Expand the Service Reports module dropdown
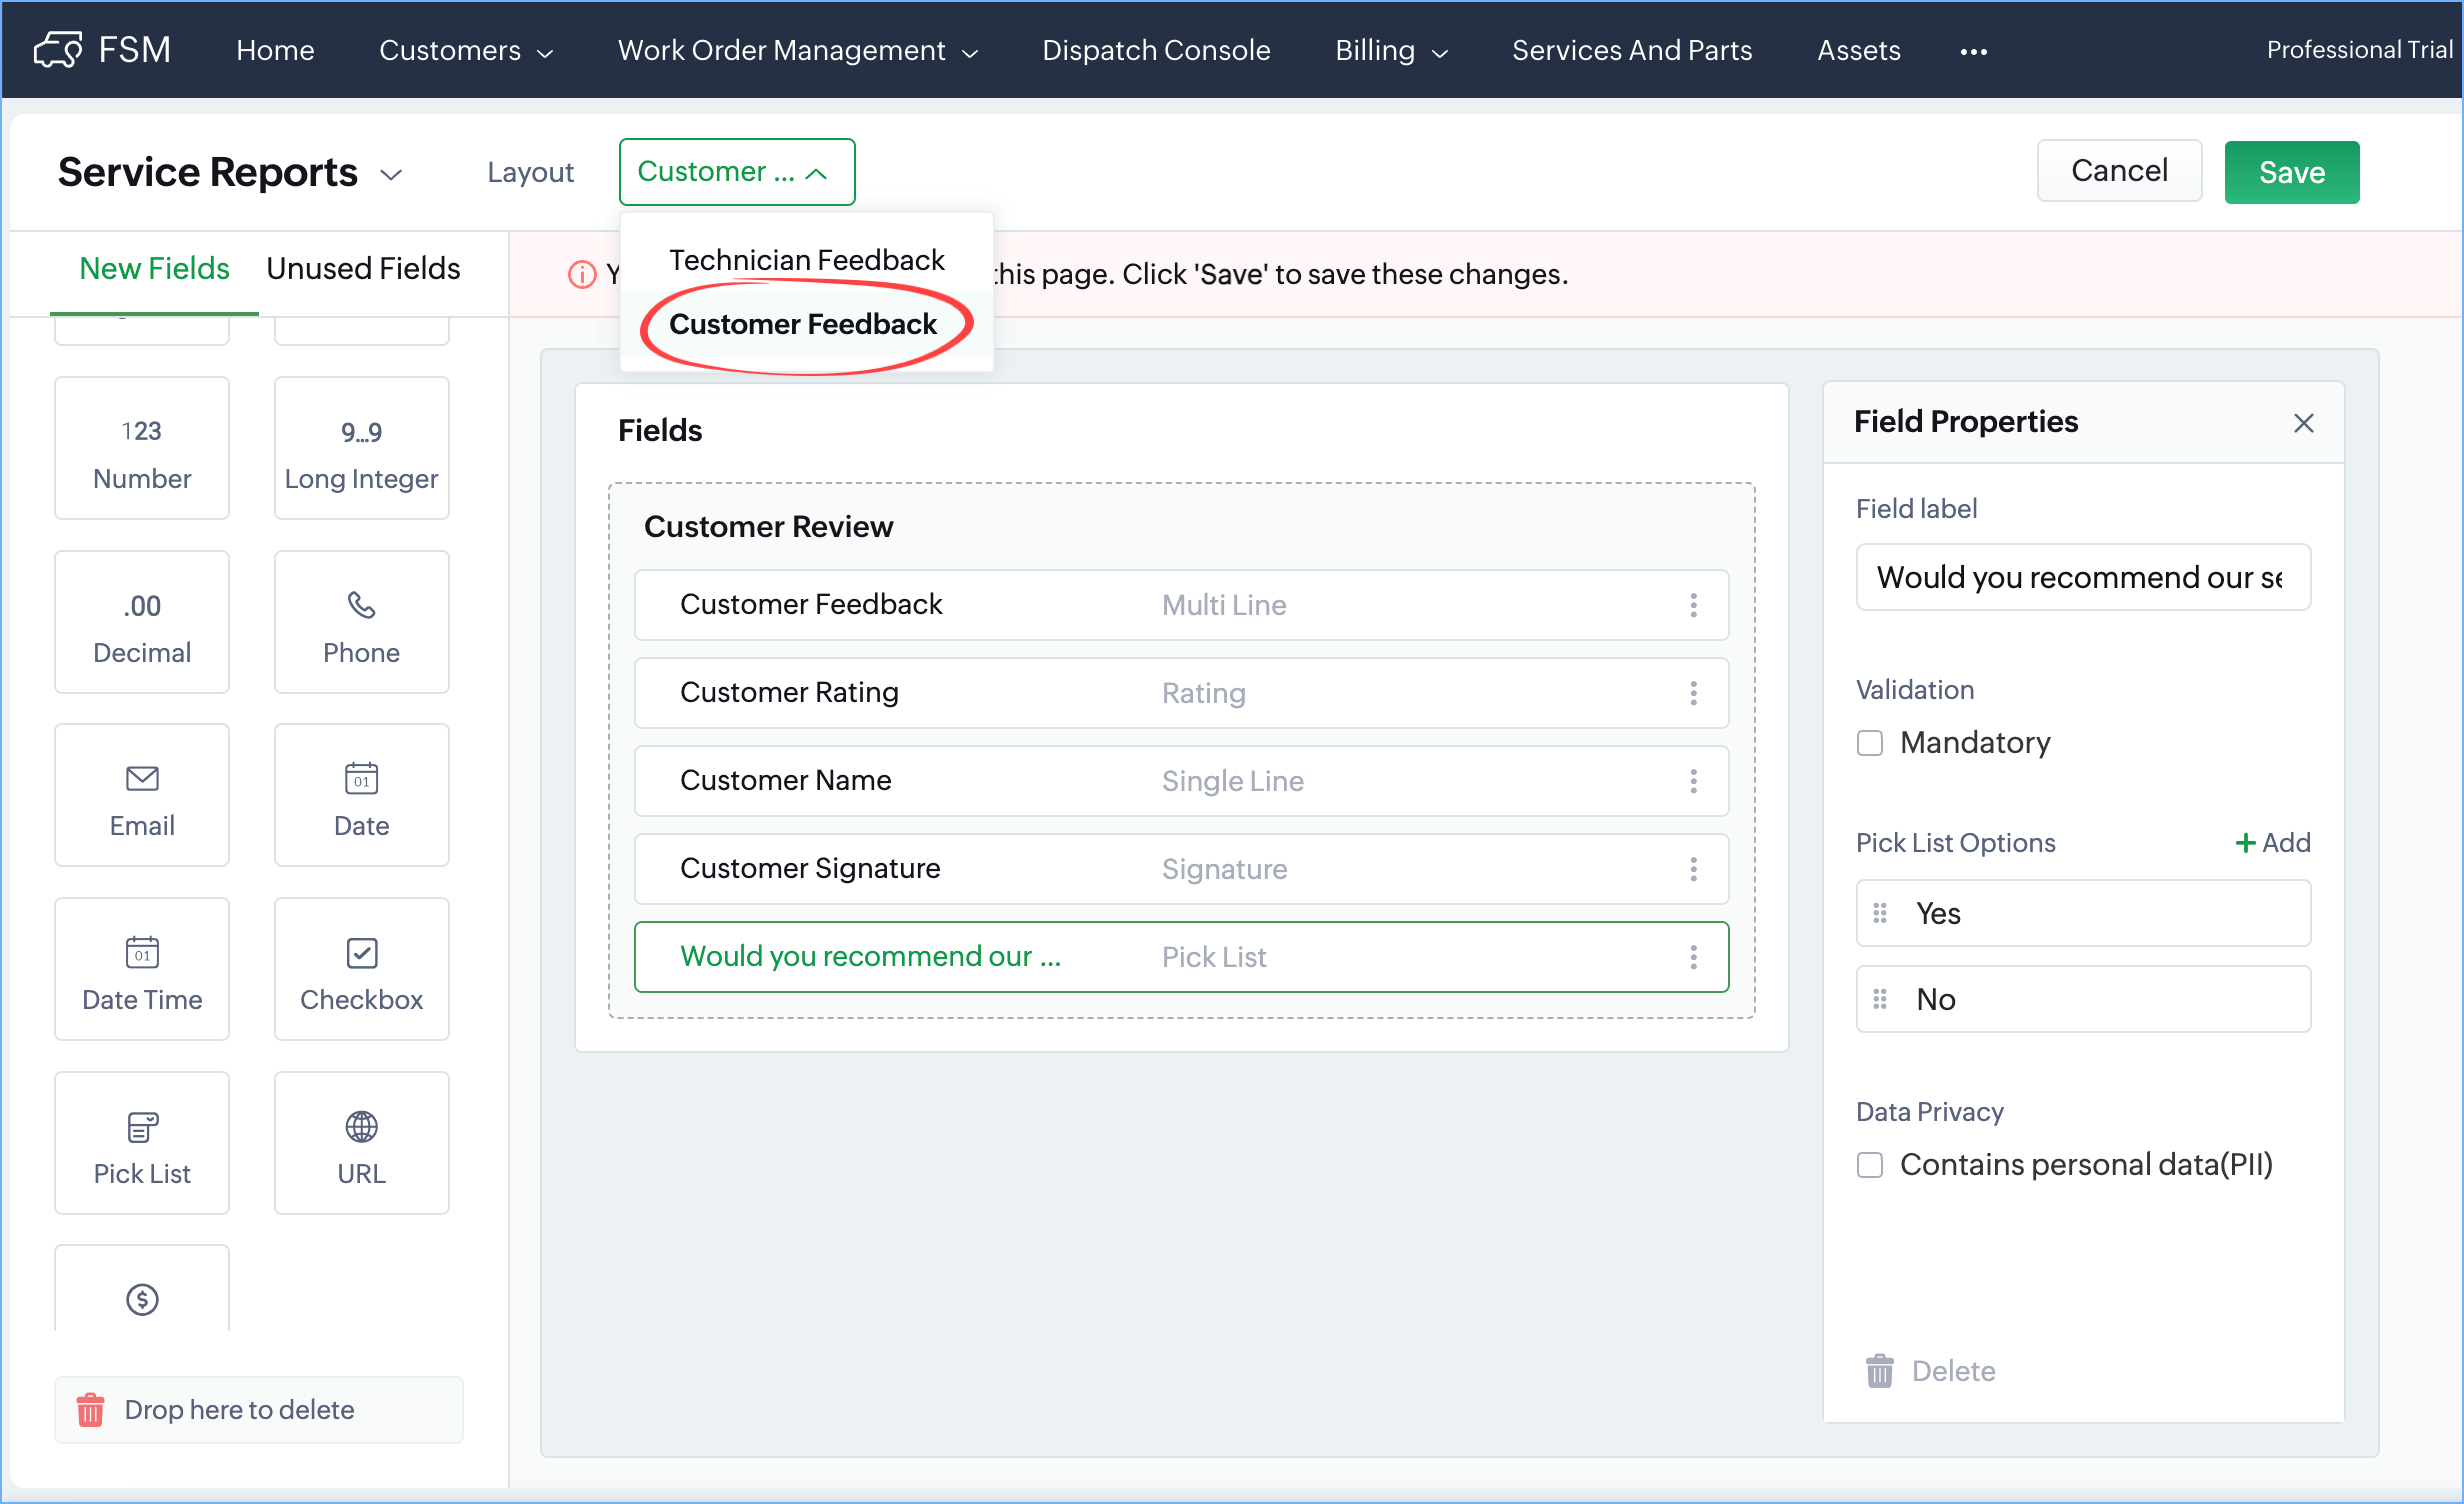The image size is (2464, 1504). pyautogui.click(x=391, y=174)
